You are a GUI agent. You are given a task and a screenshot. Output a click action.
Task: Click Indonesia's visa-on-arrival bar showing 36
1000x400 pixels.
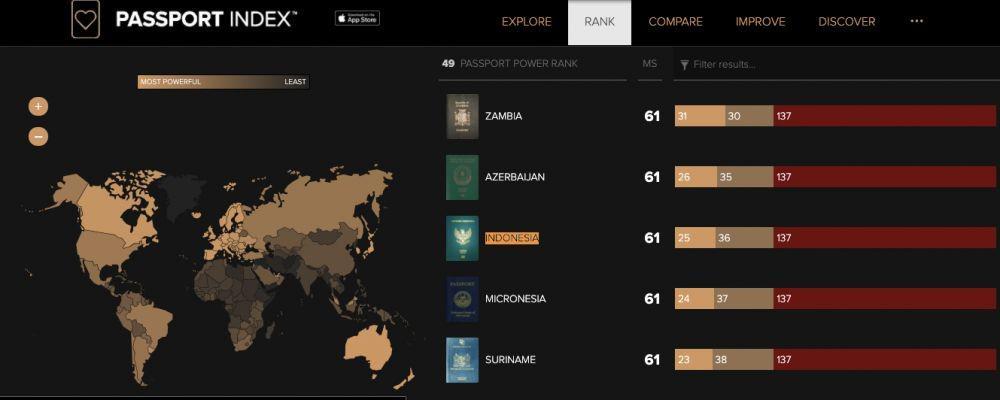pyautogui.click(x=744, y=238)
